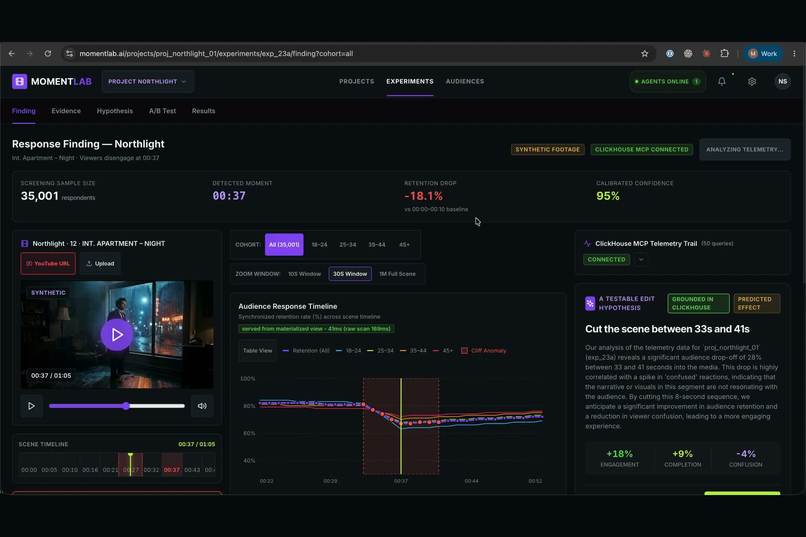Switch to the Finding tab
Screen dimensions: 806x537
point(24,111)
